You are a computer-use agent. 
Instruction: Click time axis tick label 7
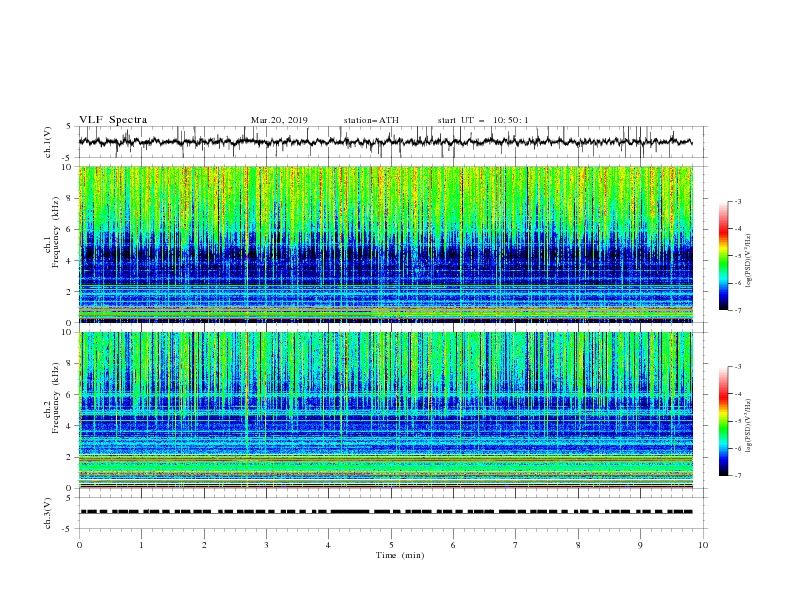[516, 545]
